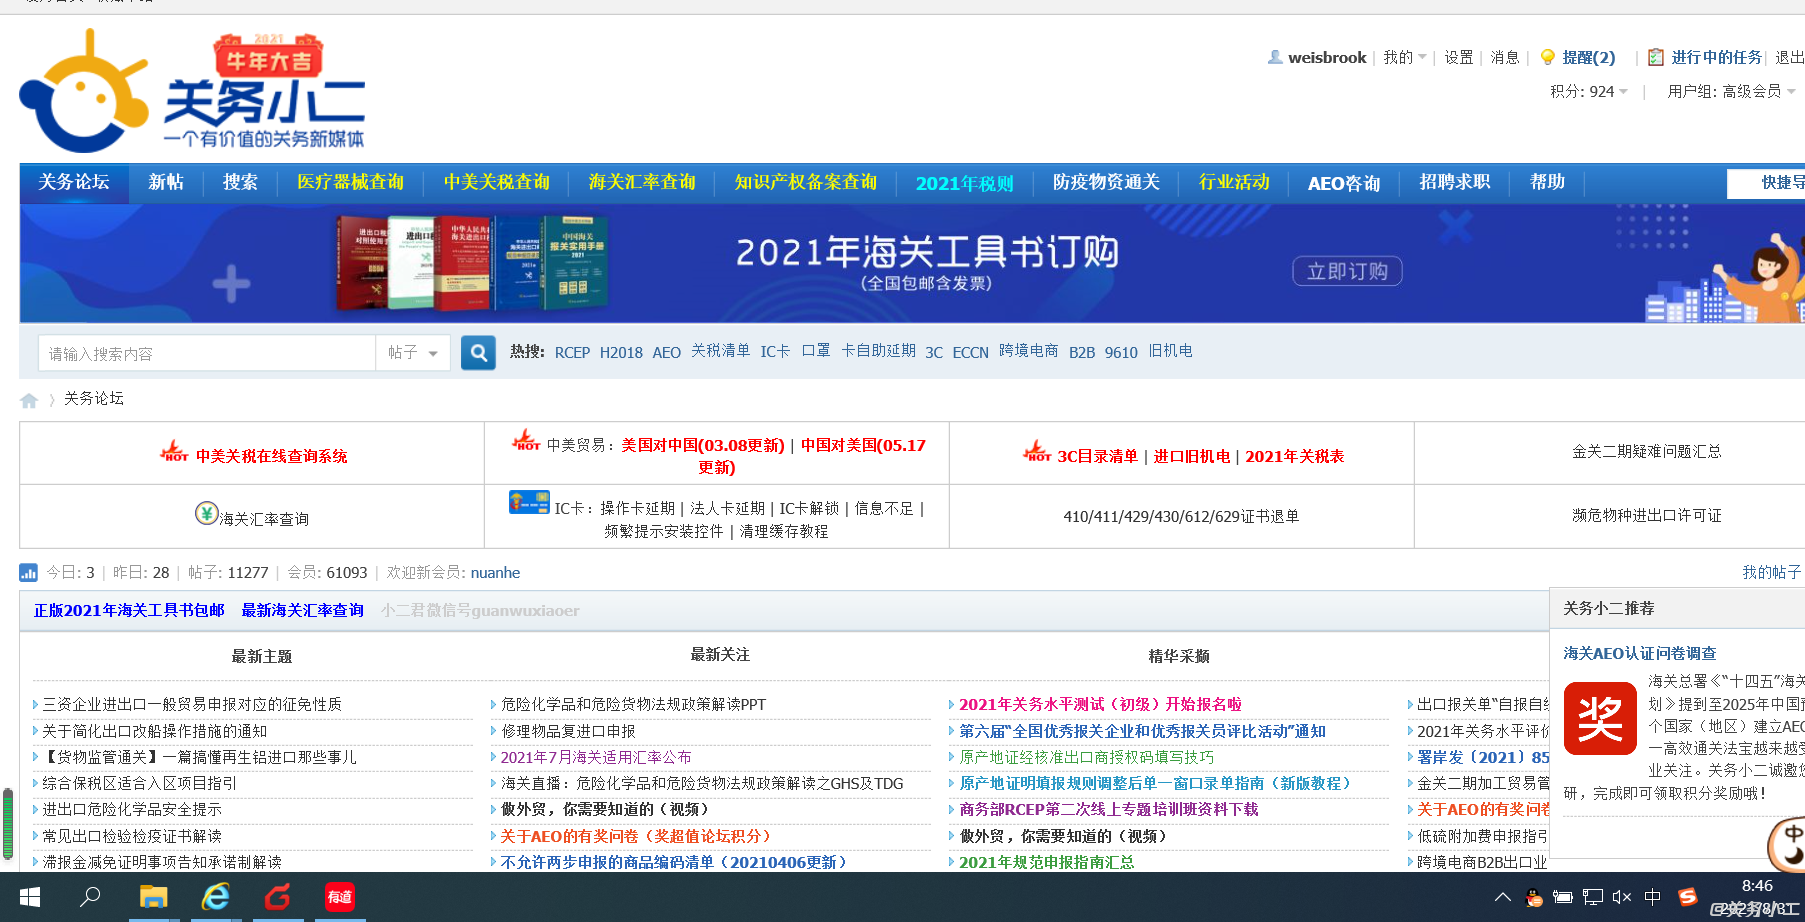Viewport: 1805px width, 922px height.
Task: Expand the 积分: 924 dropdown
Action: coord(1589,91)
